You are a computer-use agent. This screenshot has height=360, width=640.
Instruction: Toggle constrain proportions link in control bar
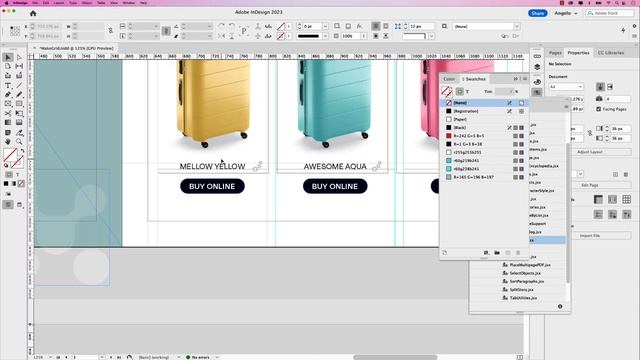pyautogui.click(x=110, y=31)
